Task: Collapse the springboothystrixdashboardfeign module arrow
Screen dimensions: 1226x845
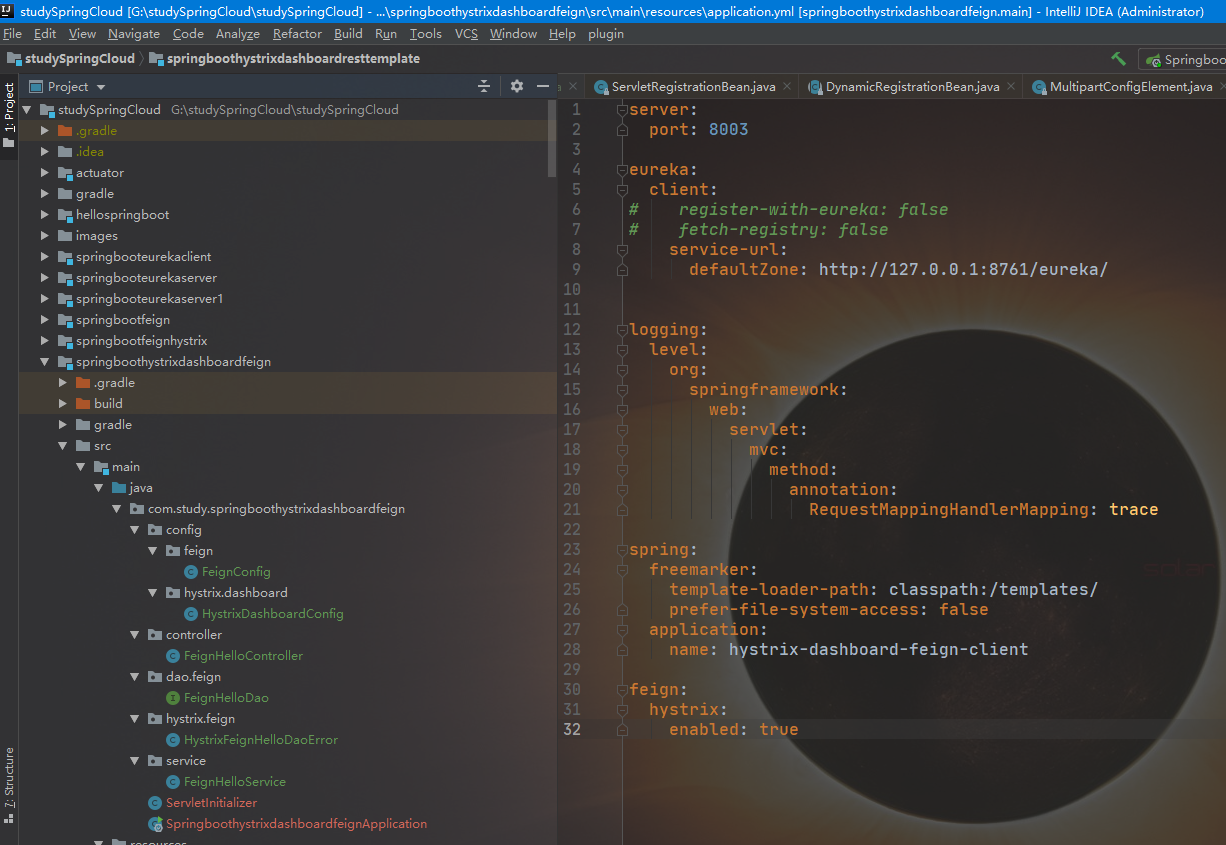Action: point(45,362)
